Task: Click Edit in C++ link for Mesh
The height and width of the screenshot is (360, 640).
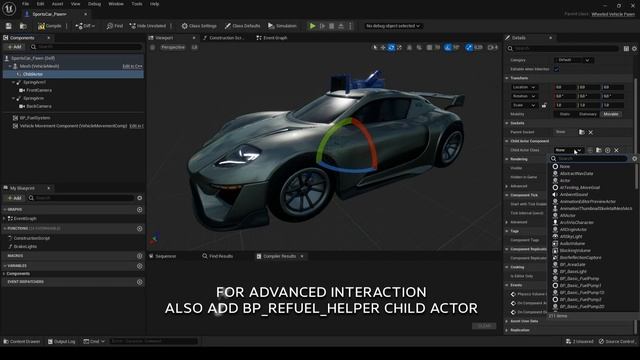Action: point(132,66)
